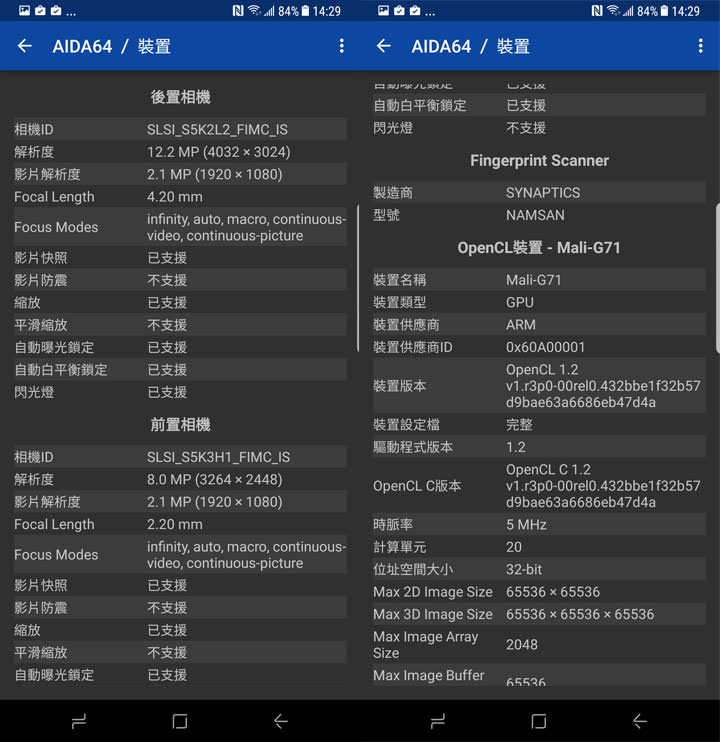Viewport: 720px width, 742px height.
Task: Tap the OpenCL C版本 row label
Action: point(417,486)
